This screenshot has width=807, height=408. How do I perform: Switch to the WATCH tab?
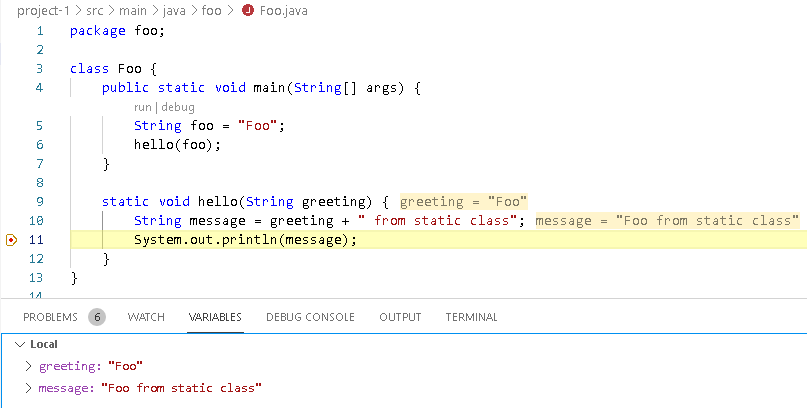click(x=146, y=317)
